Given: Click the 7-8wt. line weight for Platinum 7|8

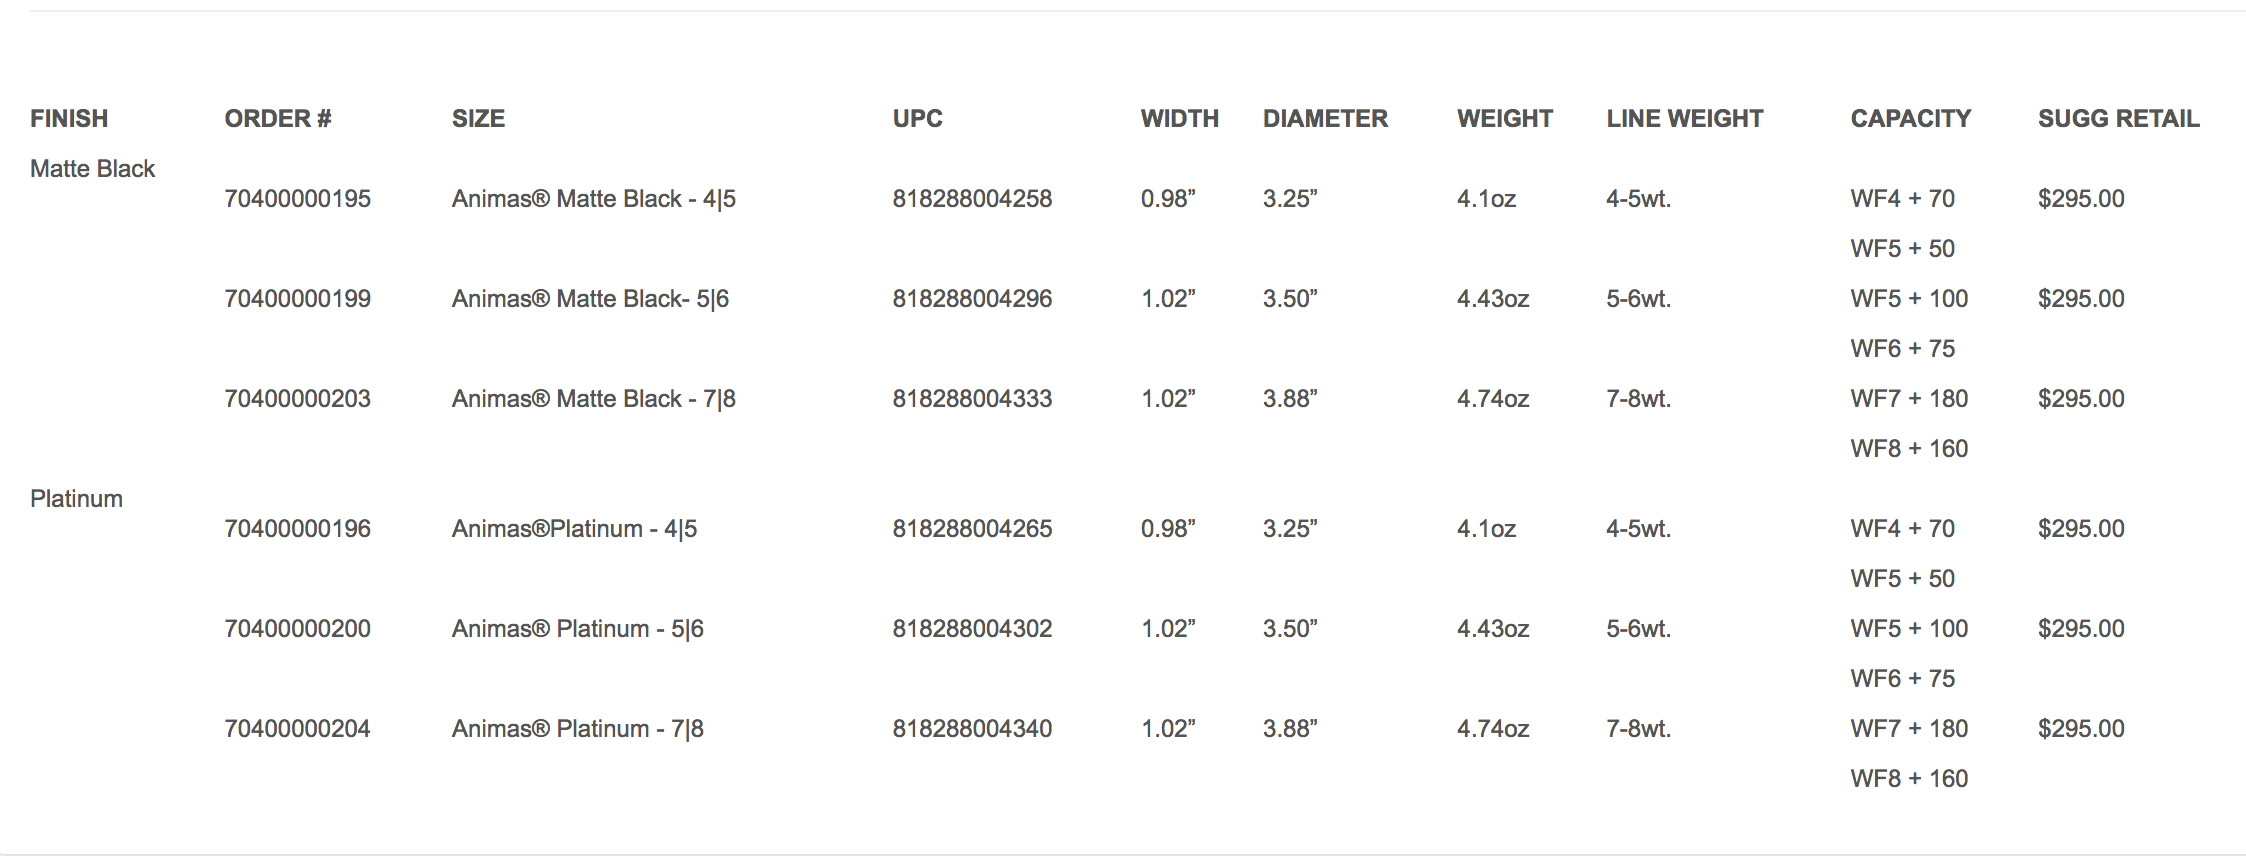Looking at the screenshot, I should click(1638, 729).
